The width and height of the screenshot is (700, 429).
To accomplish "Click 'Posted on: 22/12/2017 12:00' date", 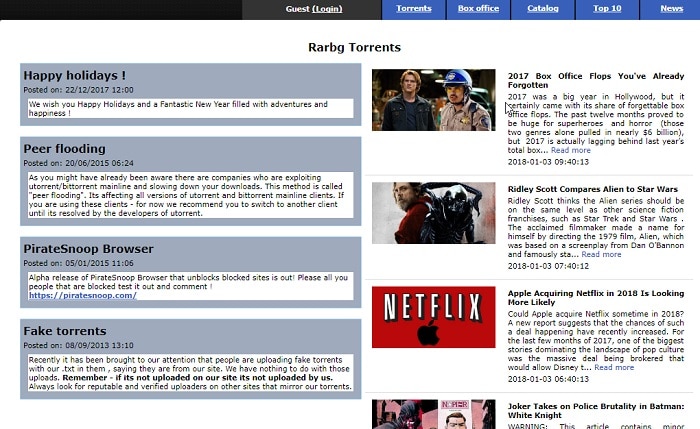I will tap(78, 90).
